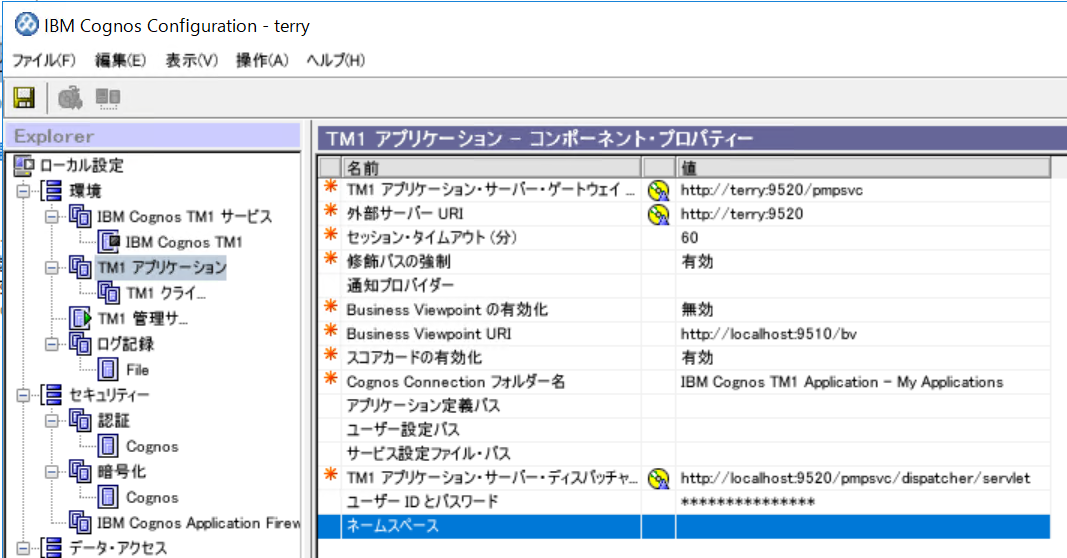1067x558 pixels.
Task: Click the http://terry:9520 external server value
Action: pos(742,214)
